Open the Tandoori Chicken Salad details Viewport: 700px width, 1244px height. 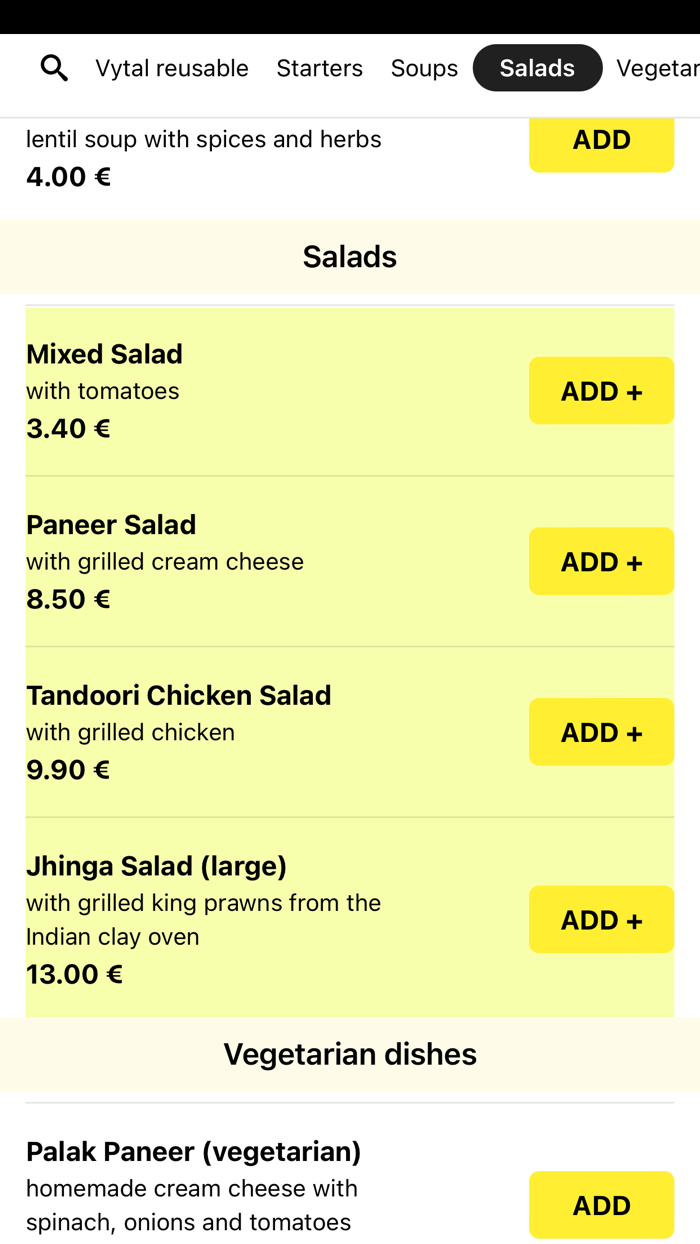tap(179, 694)
